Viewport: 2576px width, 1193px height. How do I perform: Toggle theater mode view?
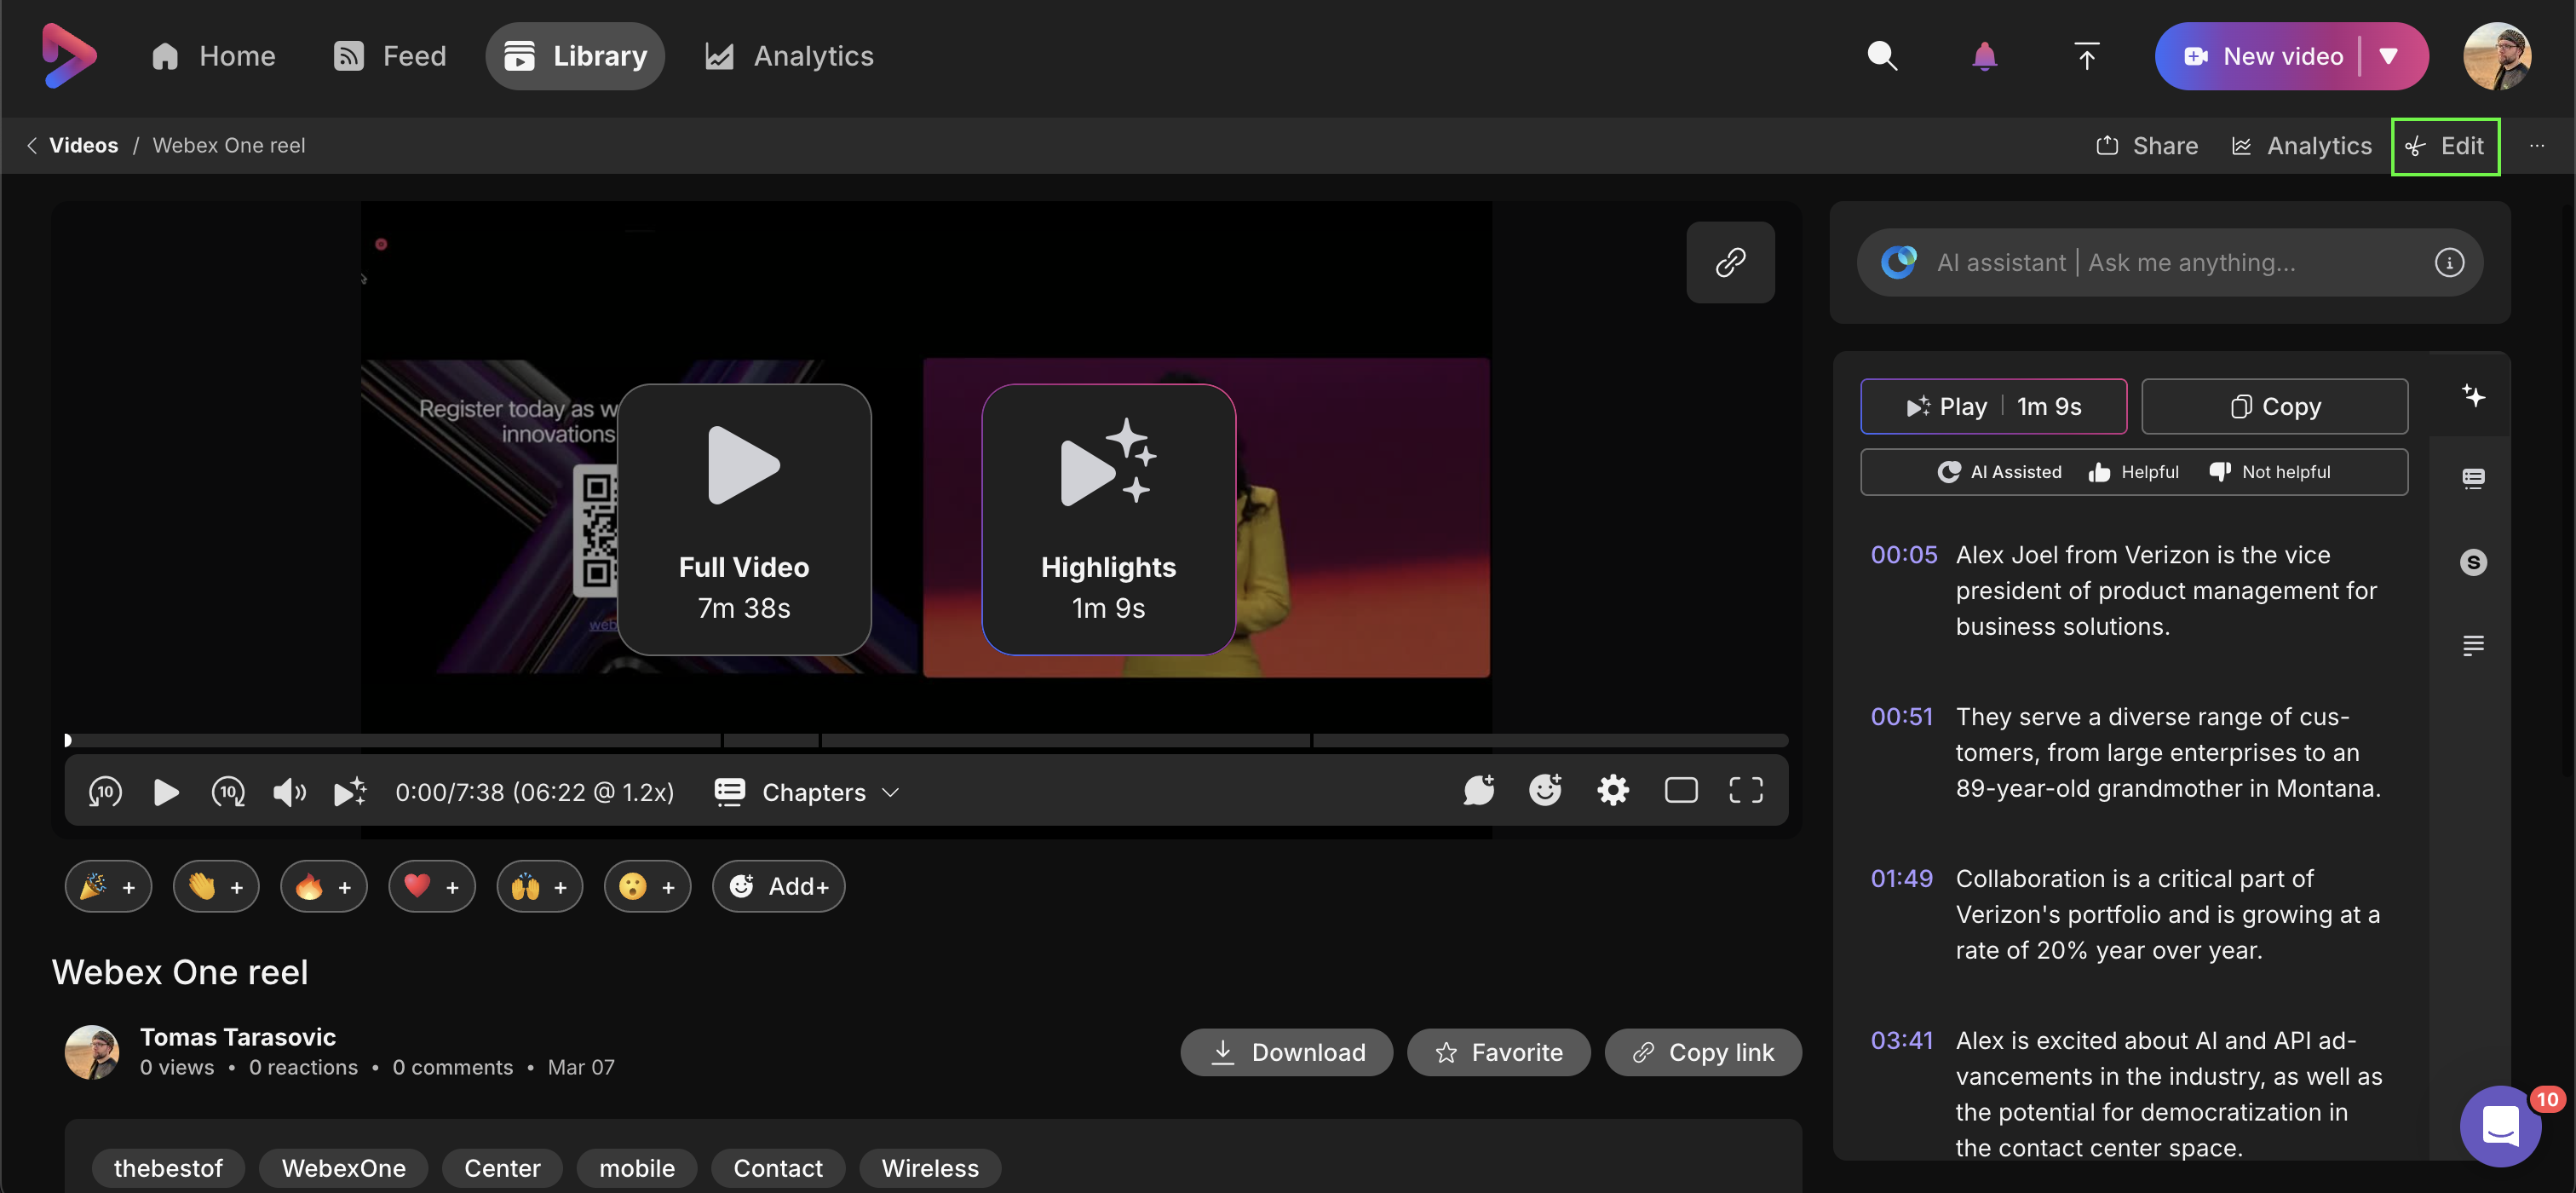[1681, 790]
